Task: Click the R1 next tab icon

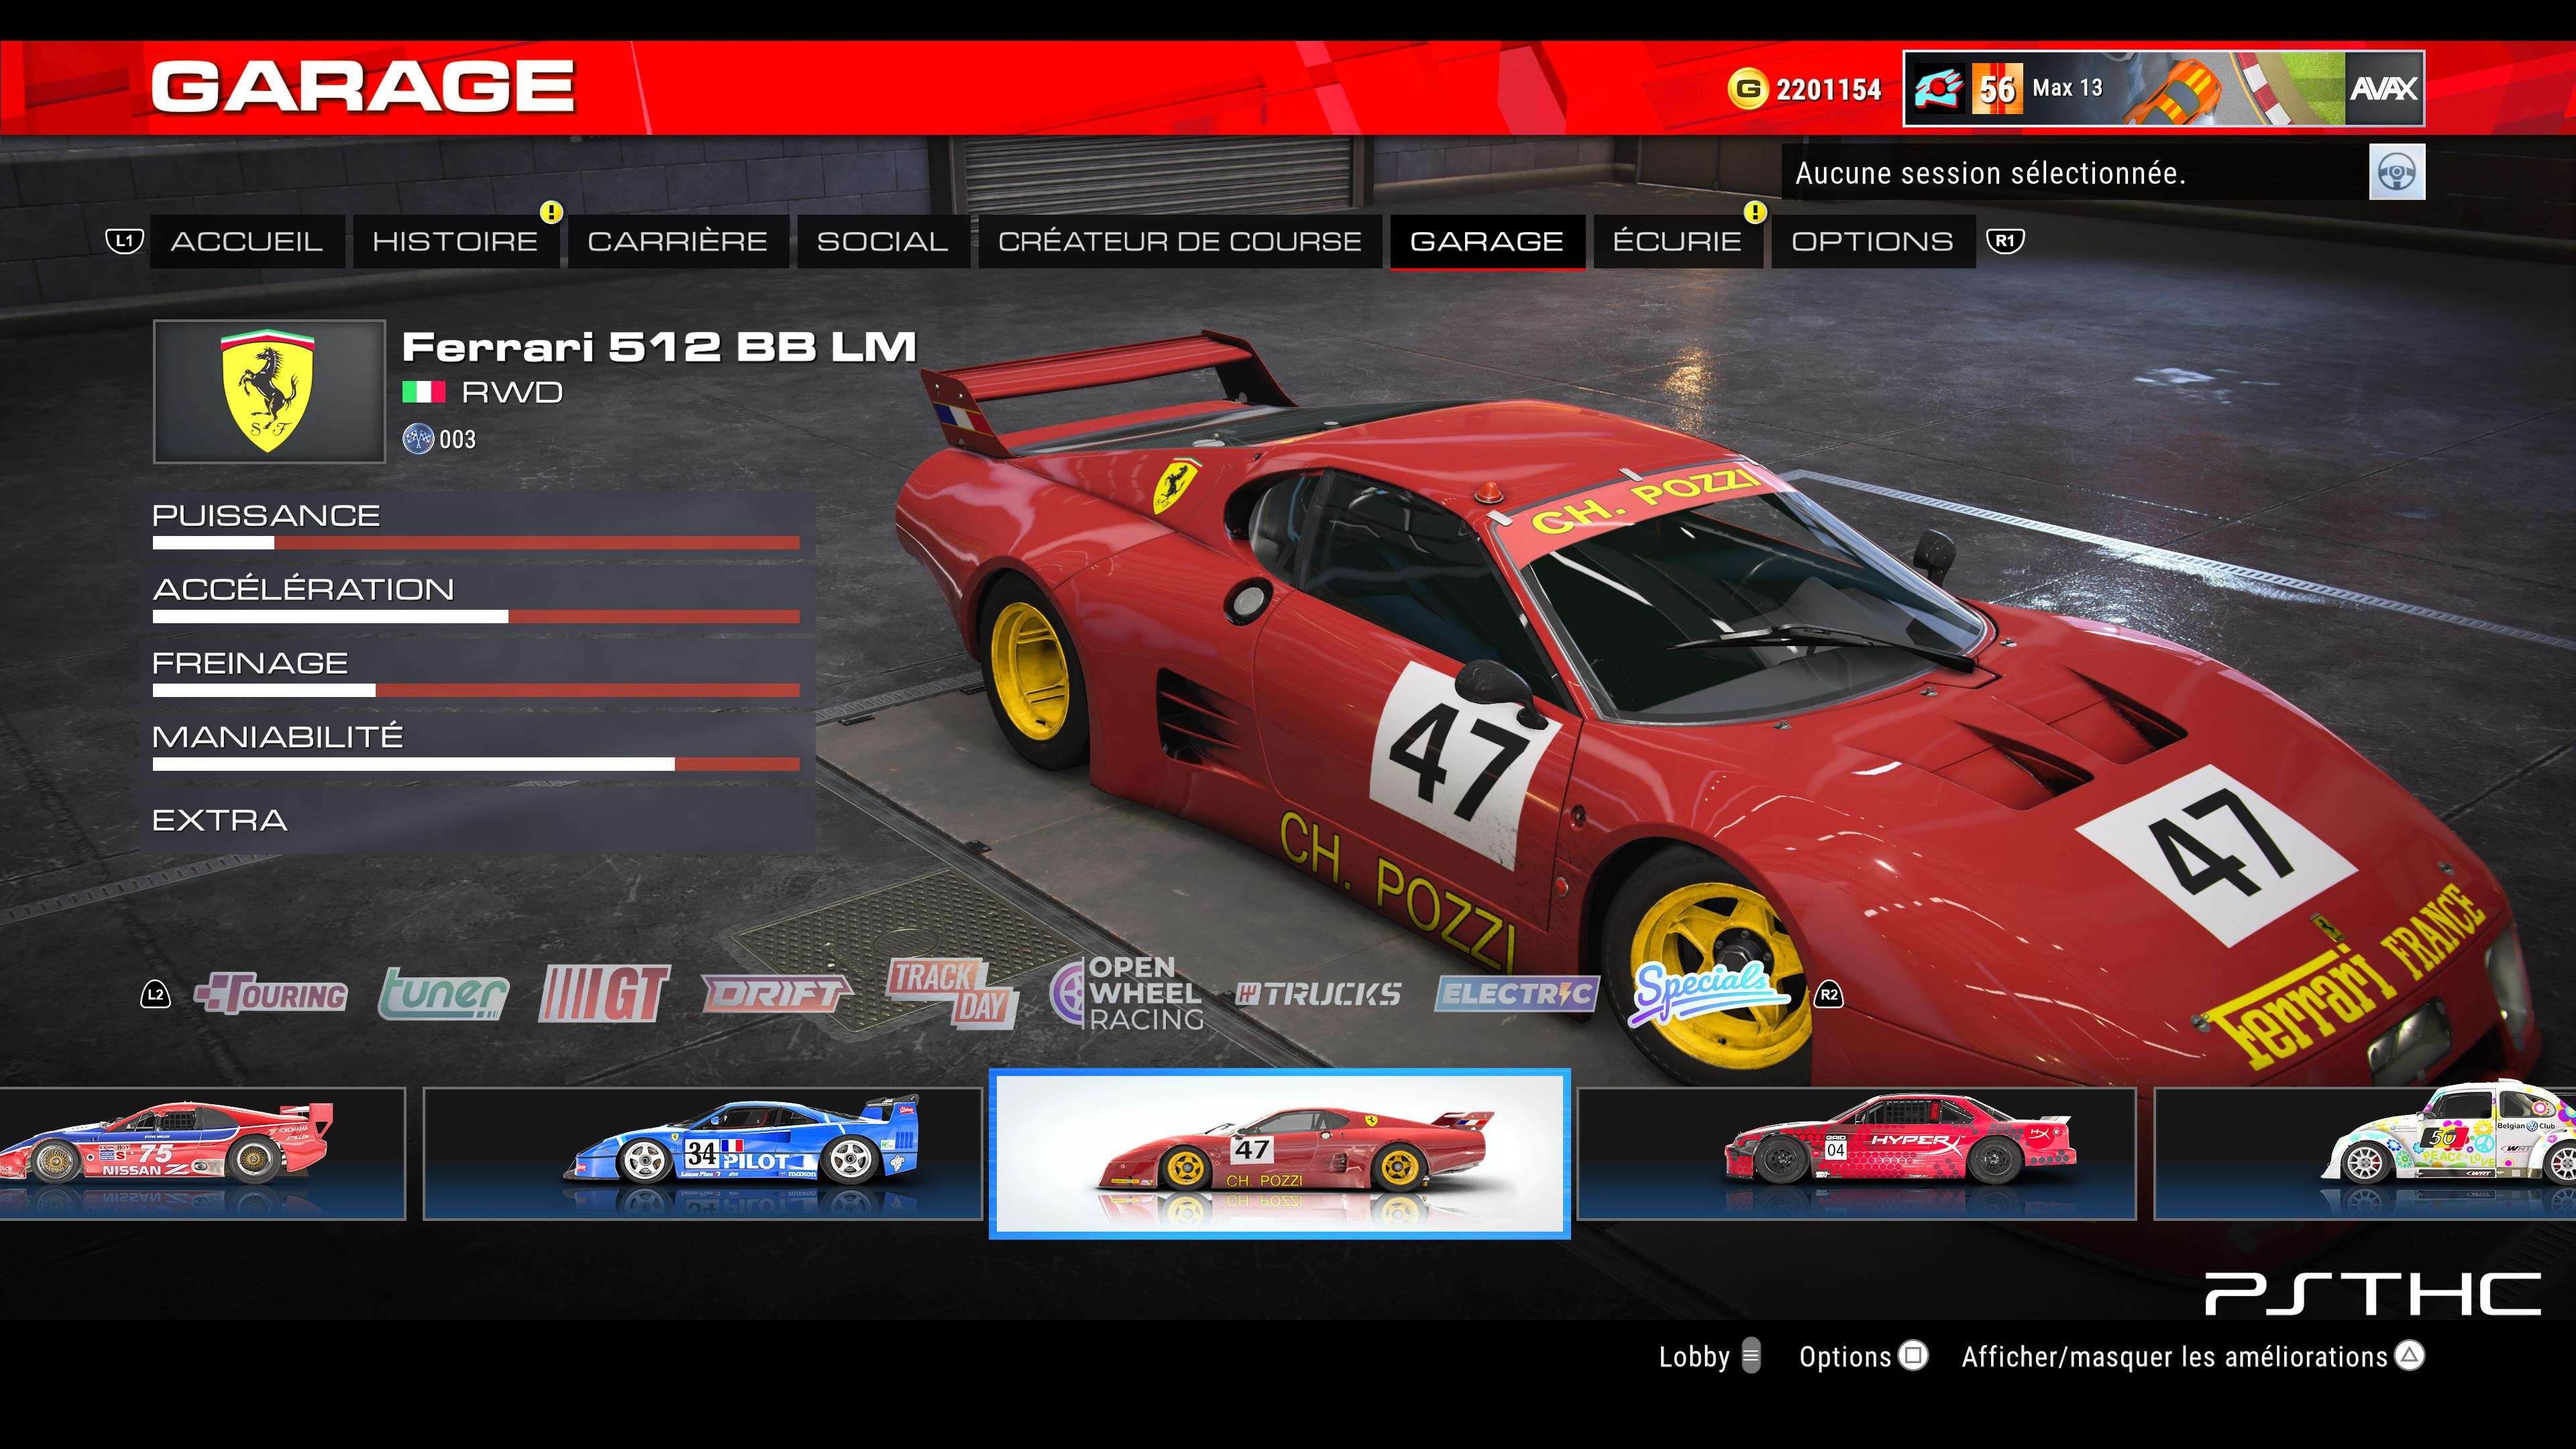Action: click(2005, 241)
